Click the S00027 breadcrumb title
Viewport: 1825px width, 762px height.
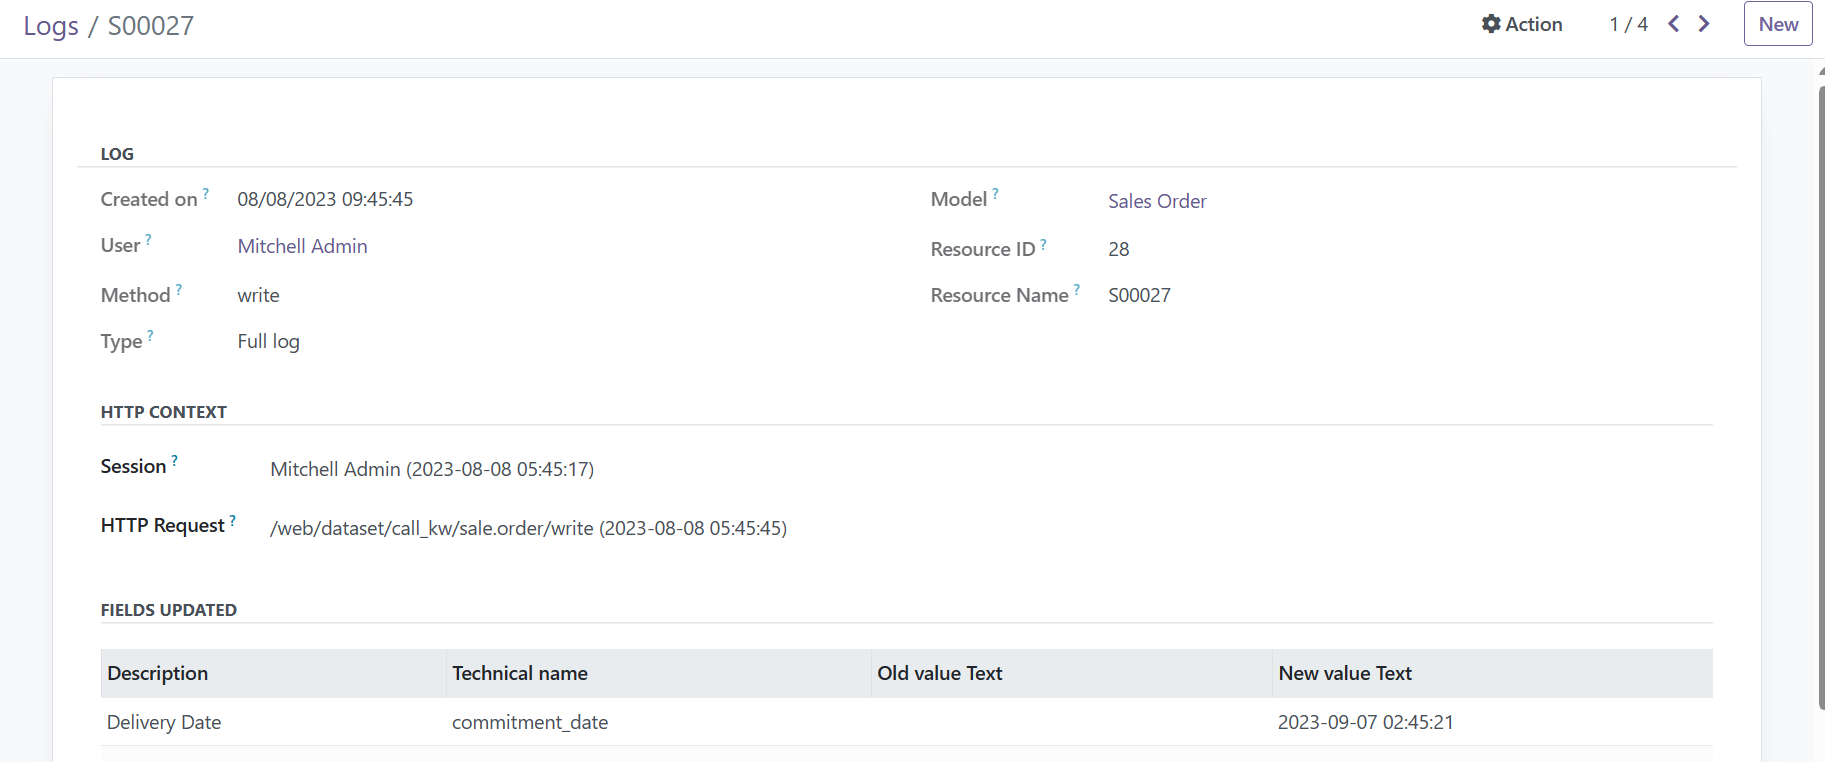point(151,26)
